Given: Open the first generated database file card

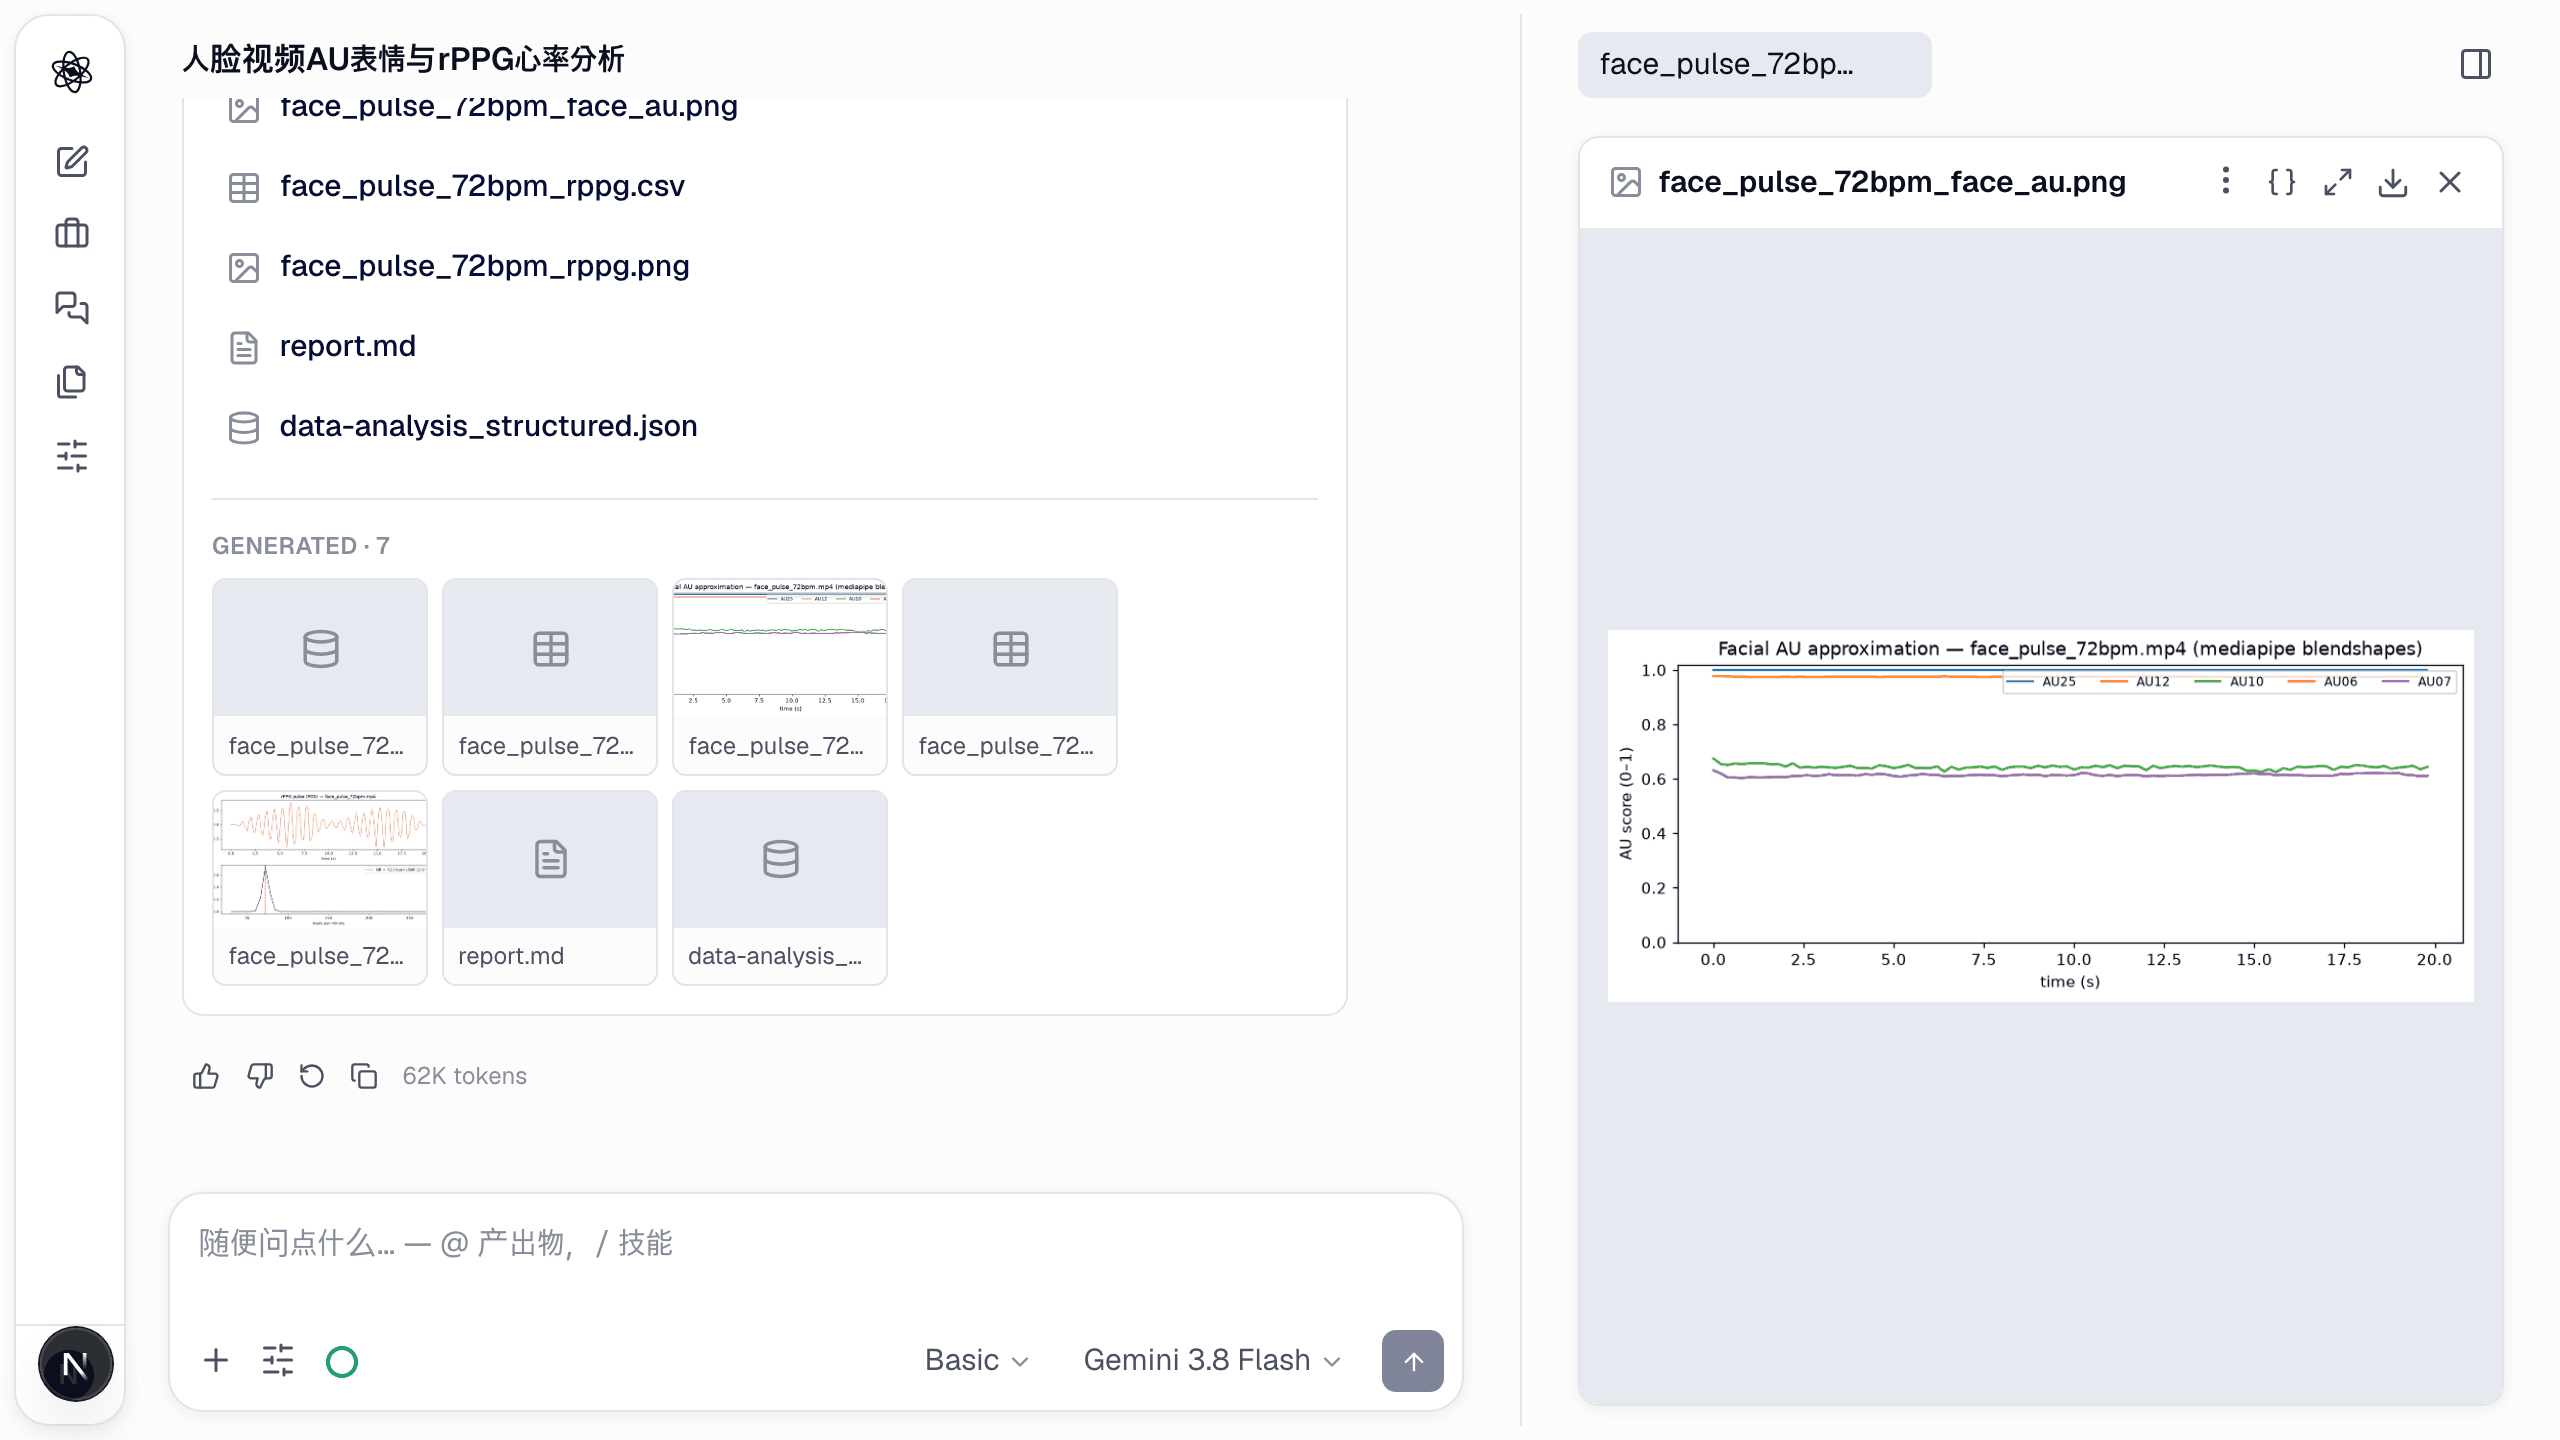Looking at the screenshot, I should [320, 676].
